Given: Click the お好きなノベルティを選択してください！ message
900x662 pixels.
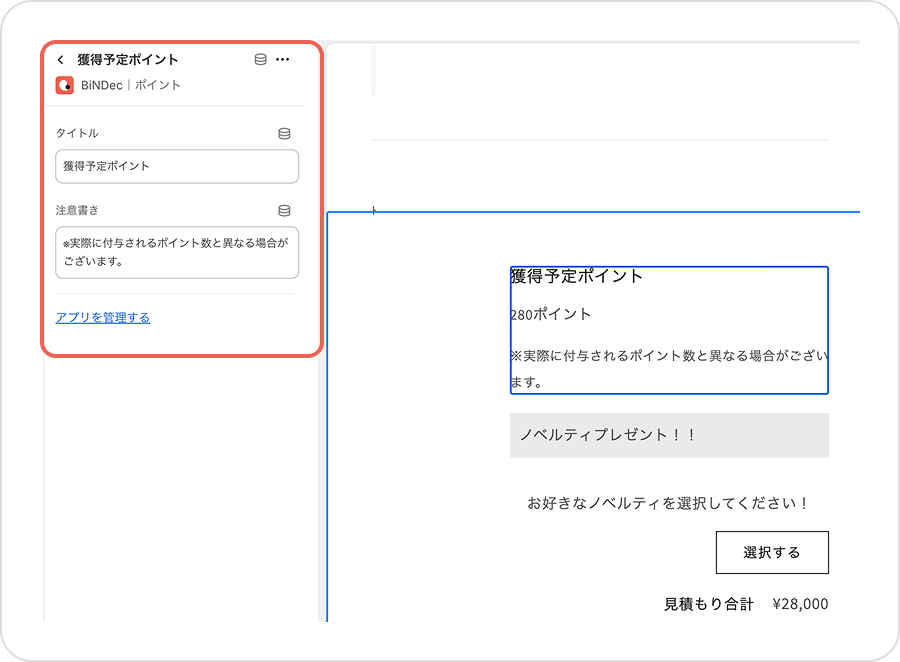Looking at the screenshot, I should click(x=668, y=503).
